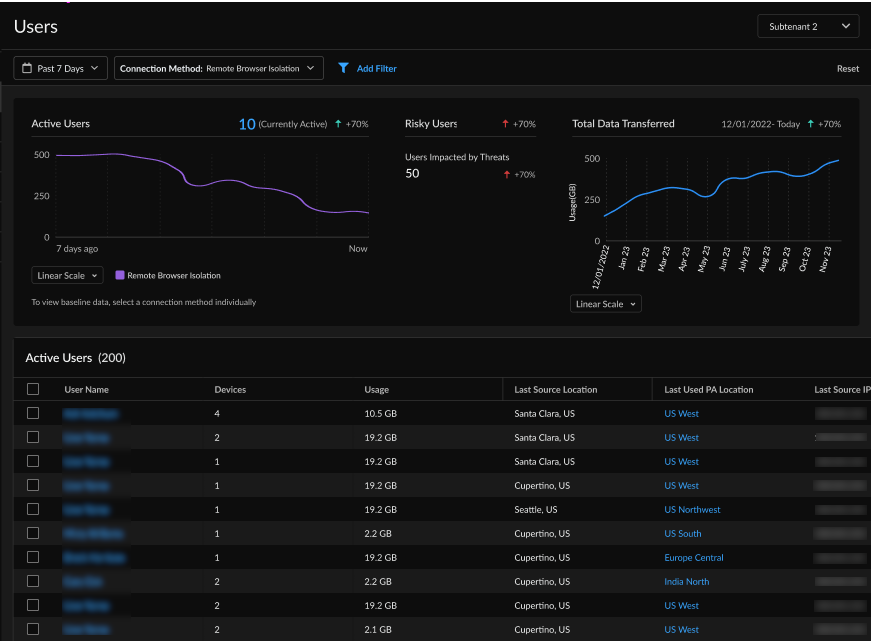Check the box for the first user row

[33, 413]
